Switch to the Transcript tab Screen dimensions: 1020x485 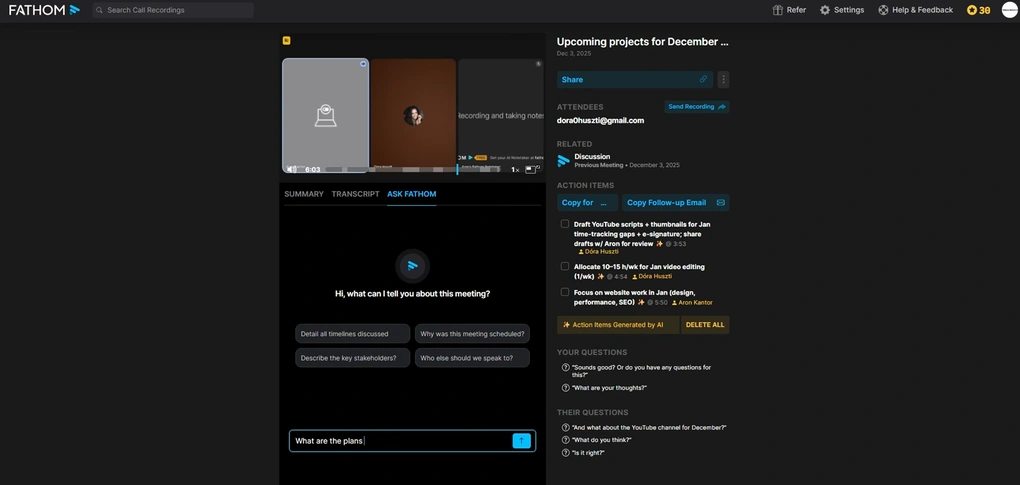click(x=355, y=194)
